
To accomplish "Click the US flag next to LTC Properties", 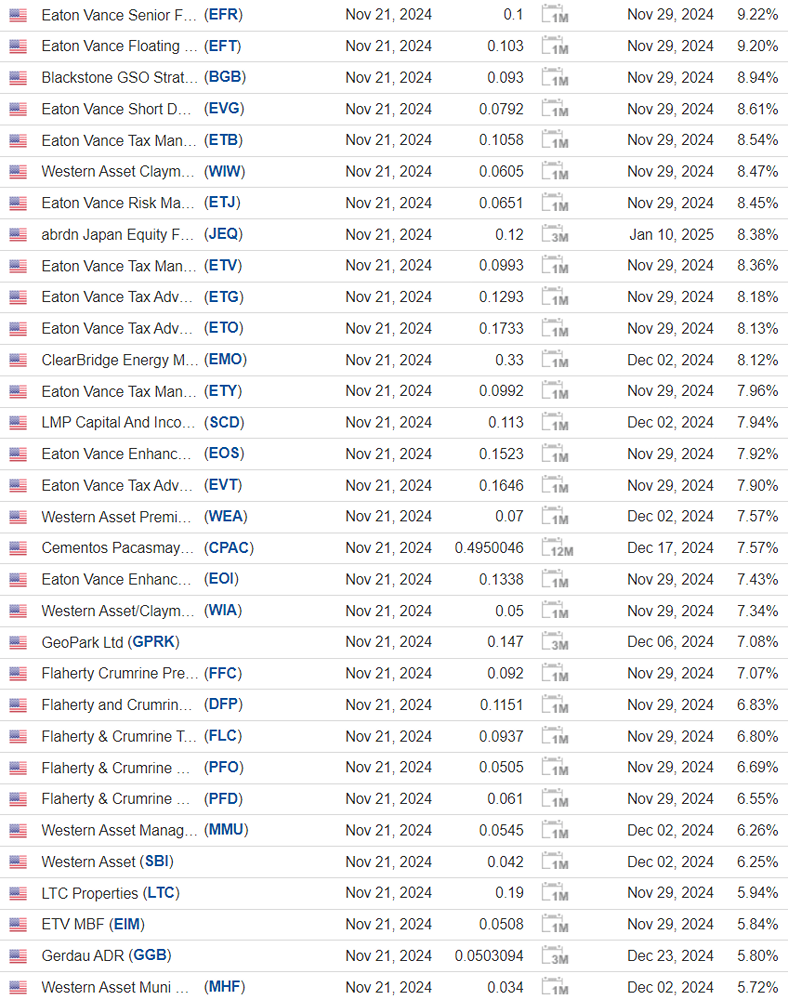I will tap(18, 893).
